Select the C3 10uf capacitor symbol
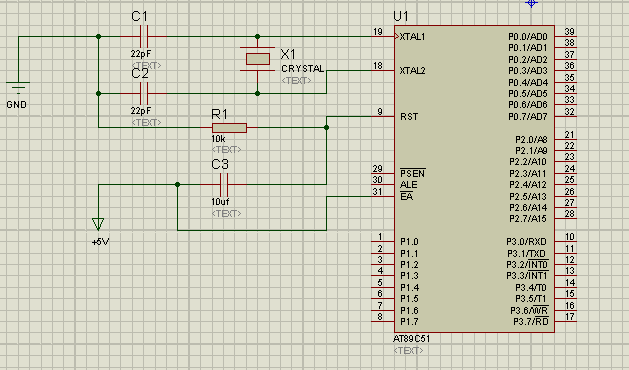 (x=224, y=185)
